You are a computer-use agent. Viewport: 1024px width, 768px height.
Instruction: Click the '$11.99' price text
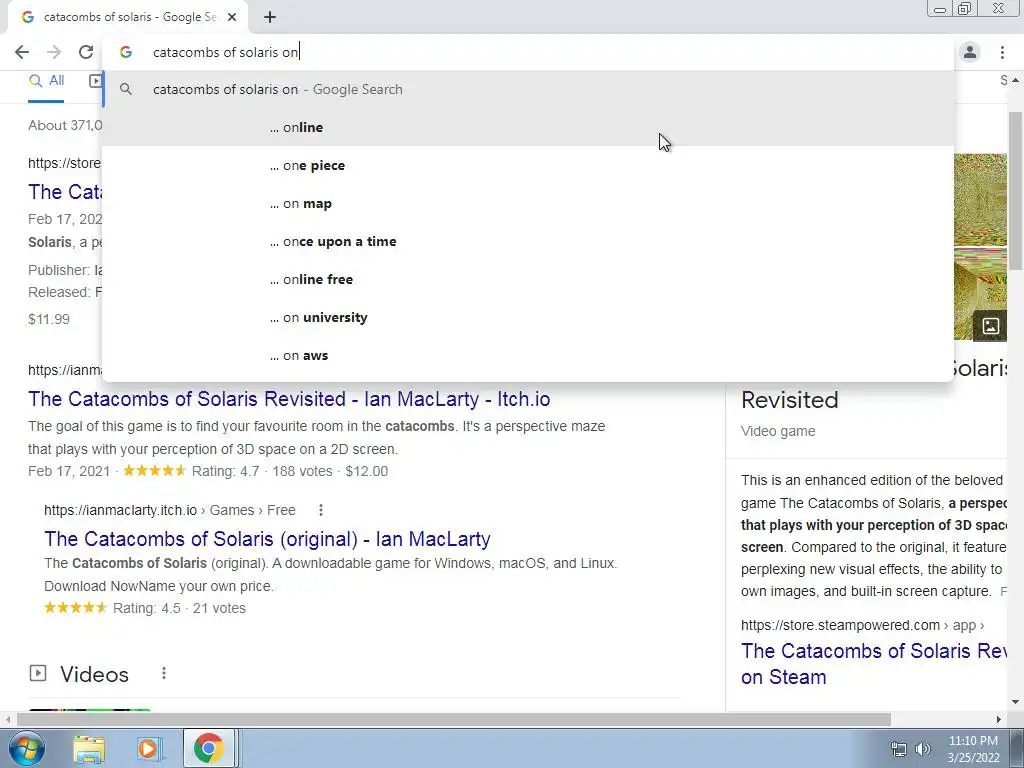pos(49,319)
